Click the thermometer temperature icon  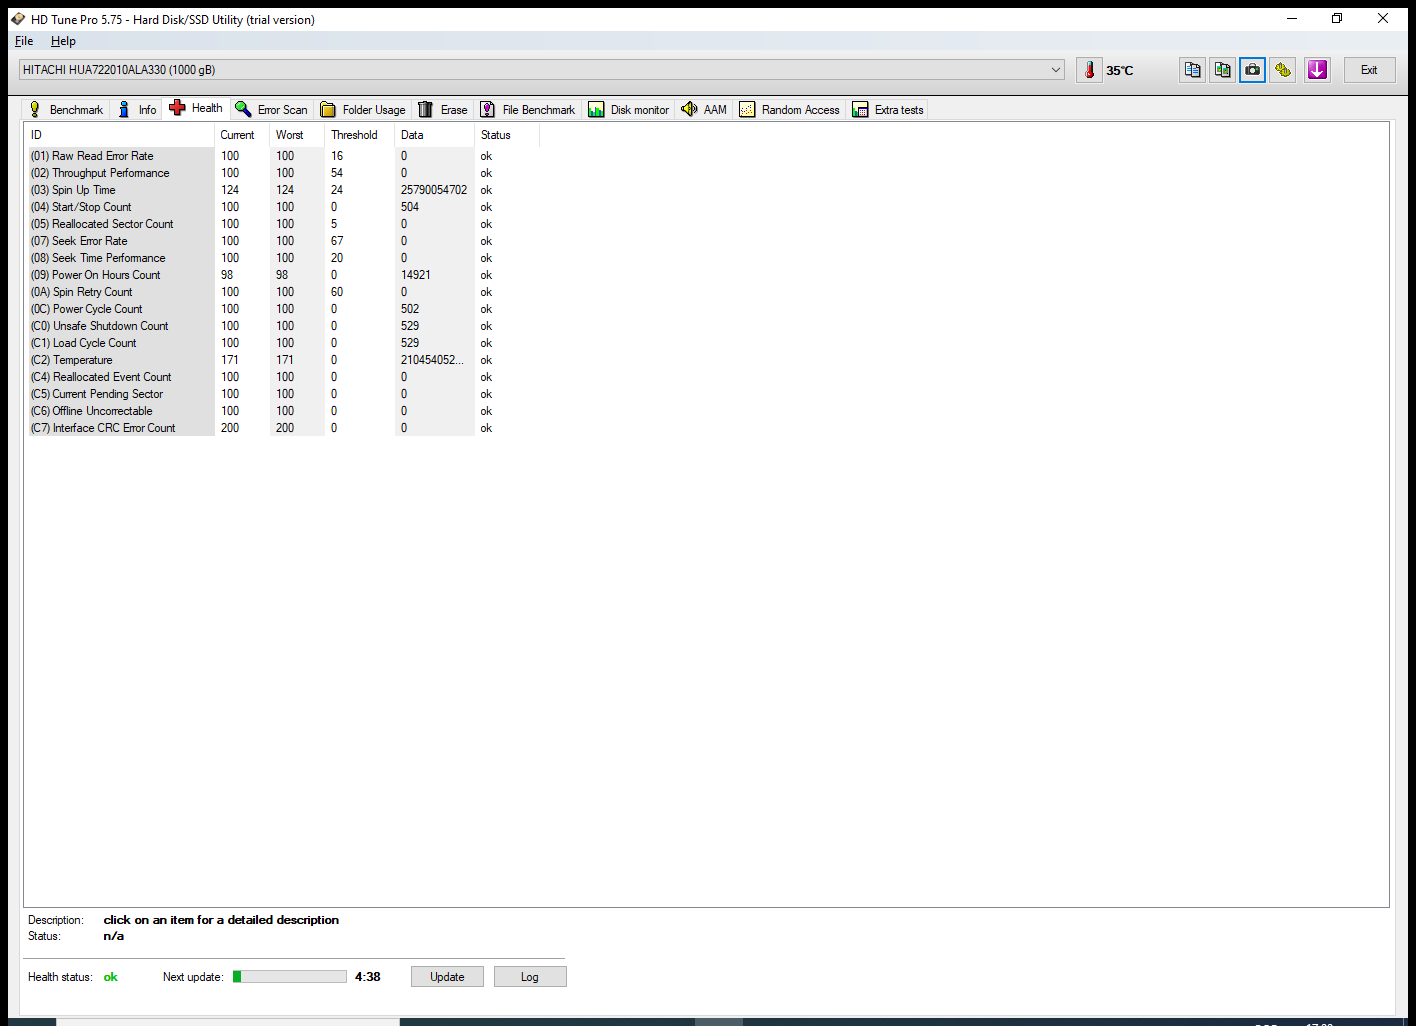pyautogui.click(x=1089, y=70)
